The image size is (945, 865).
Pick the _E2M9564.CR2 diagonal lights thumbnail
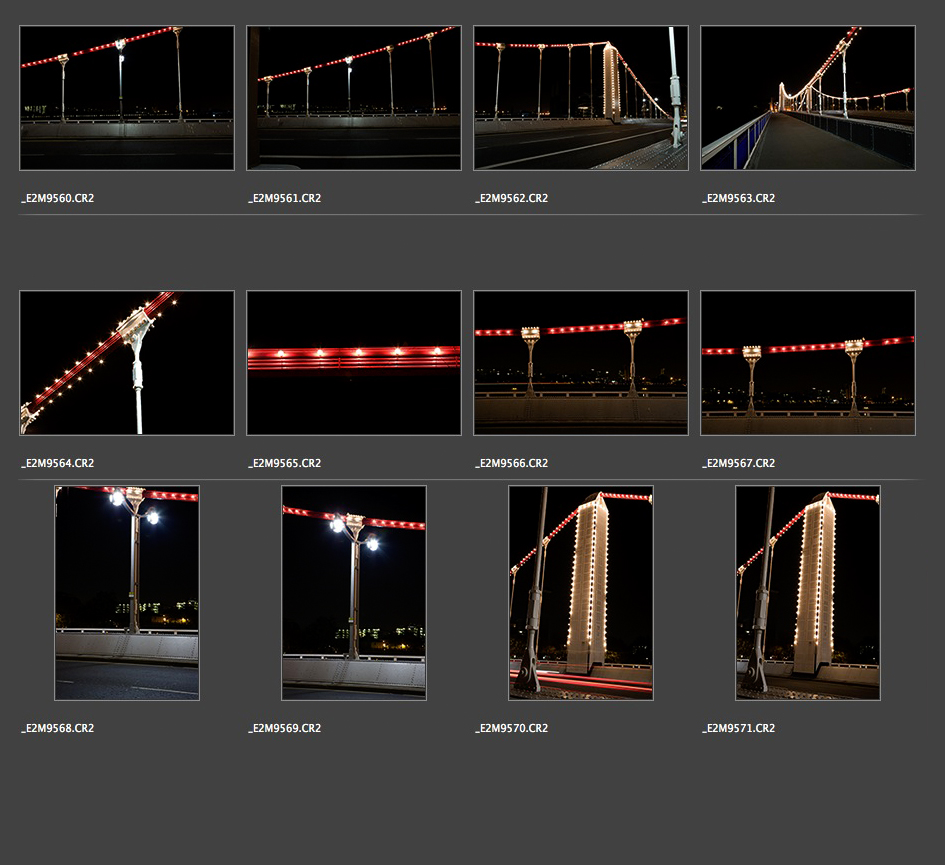pos(127,363)
